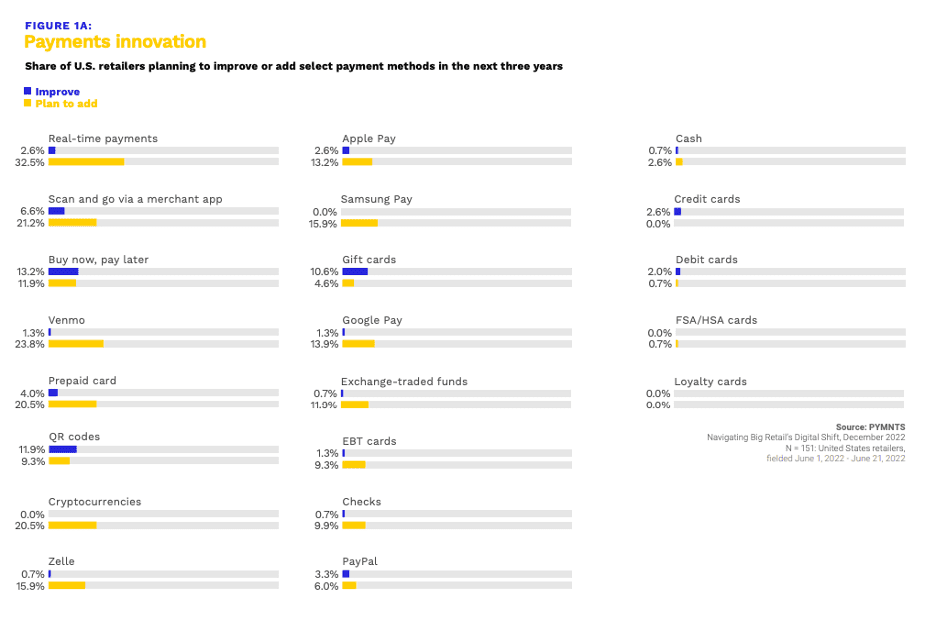Screen dimensions: 936x620
Task: Select the Exchange-traded funds label
Action: tap(404, 381)
